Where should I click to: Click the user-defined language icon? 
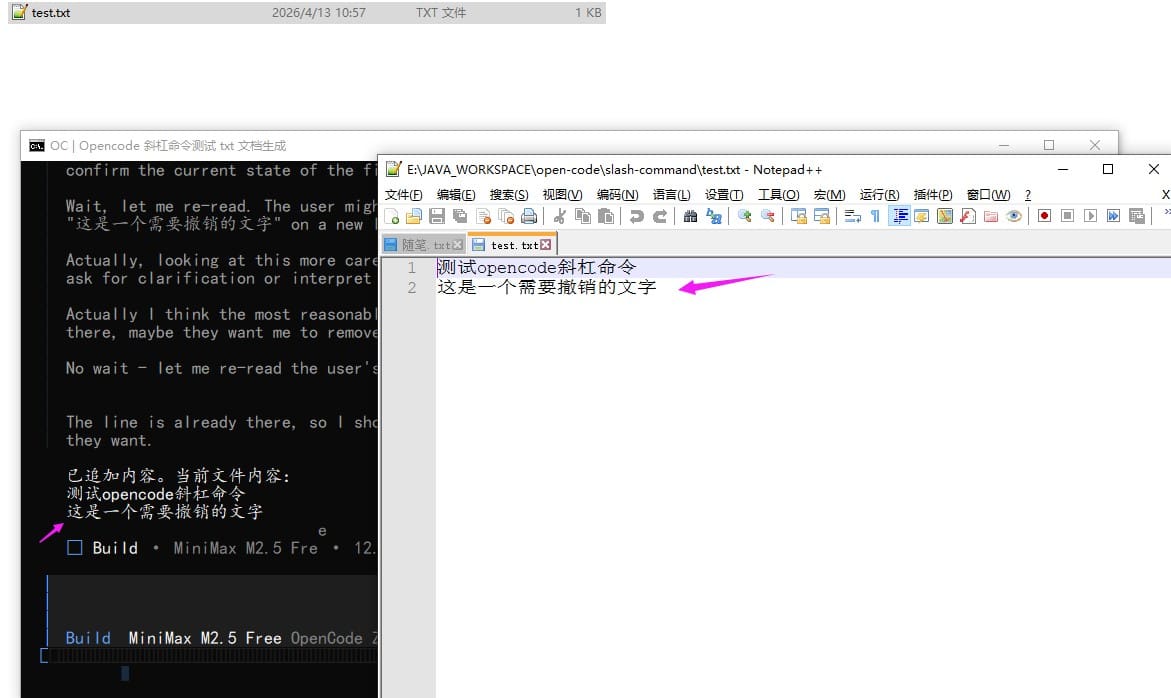(x=922, y=216)
